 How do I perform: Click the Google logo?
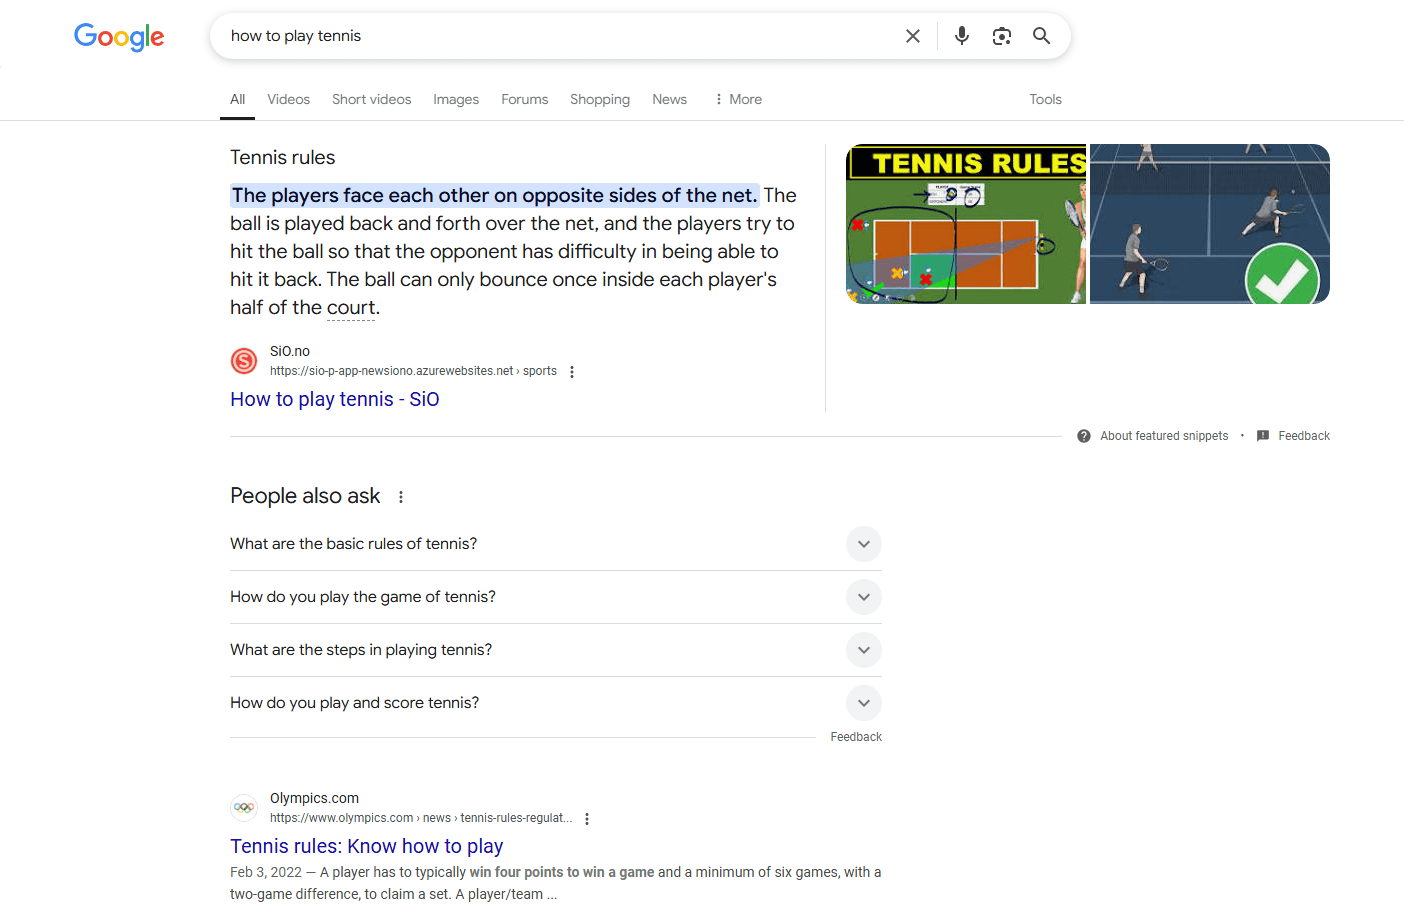click(x=119, y=37)
